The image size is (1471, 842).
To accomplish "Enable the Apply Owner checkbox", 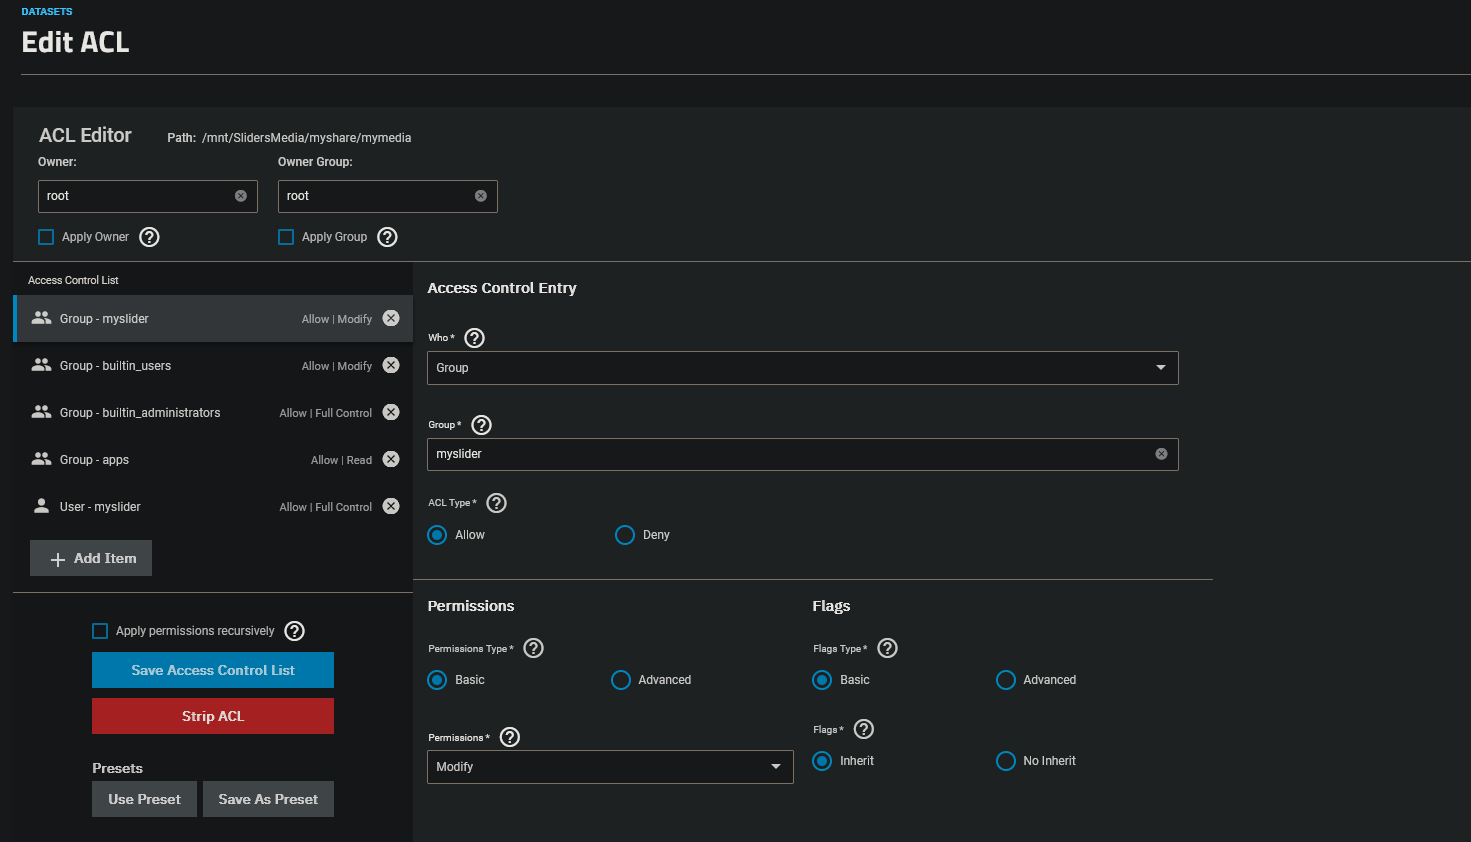I will coord(46,237).
